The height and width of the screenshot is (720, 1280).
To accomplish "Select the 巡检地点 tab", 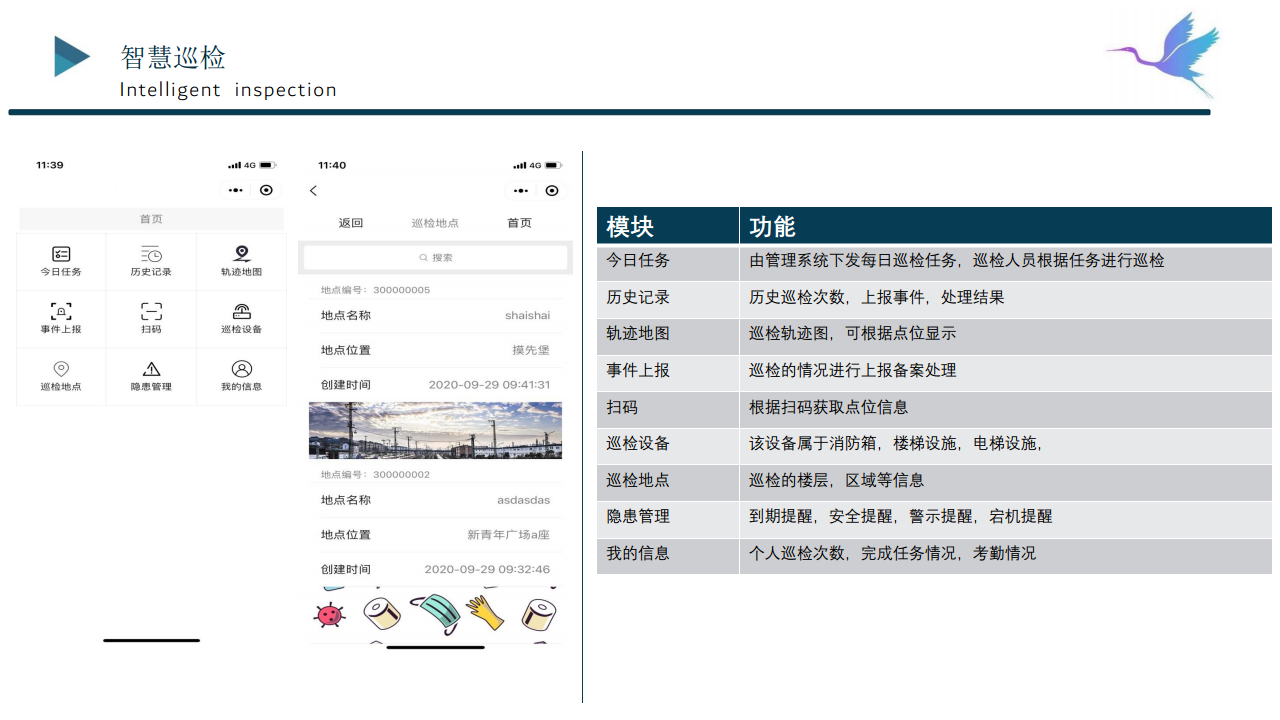I will click(435, 223).
